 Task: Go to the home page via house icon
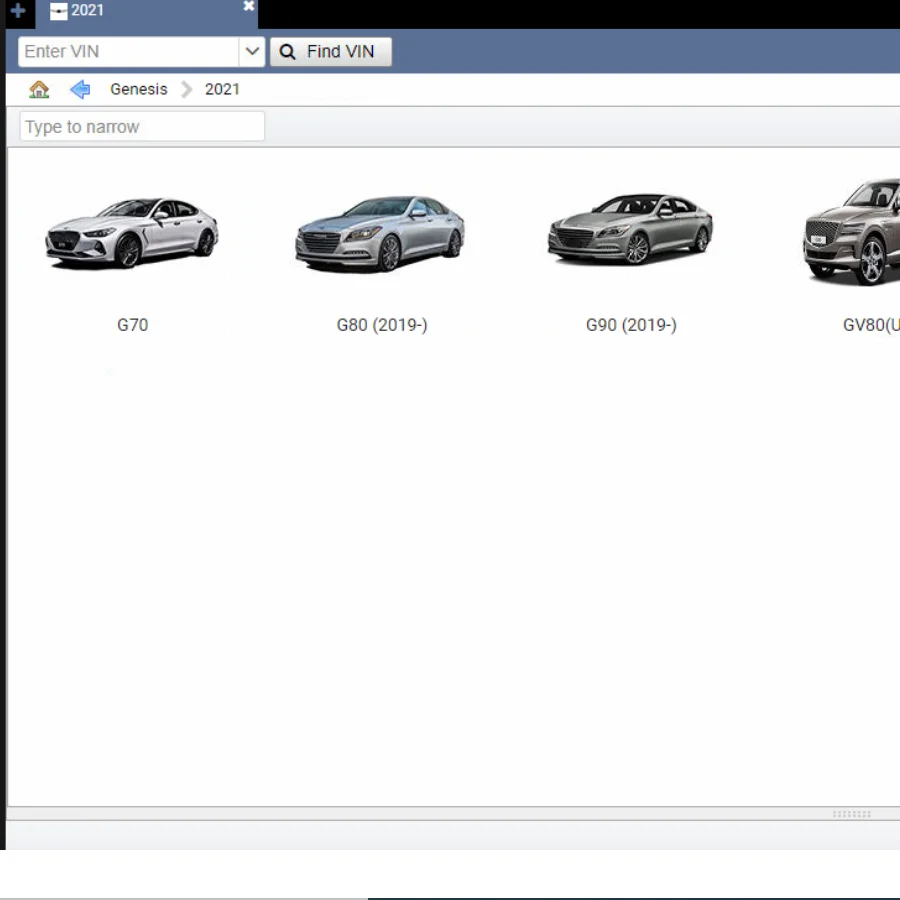39,89
